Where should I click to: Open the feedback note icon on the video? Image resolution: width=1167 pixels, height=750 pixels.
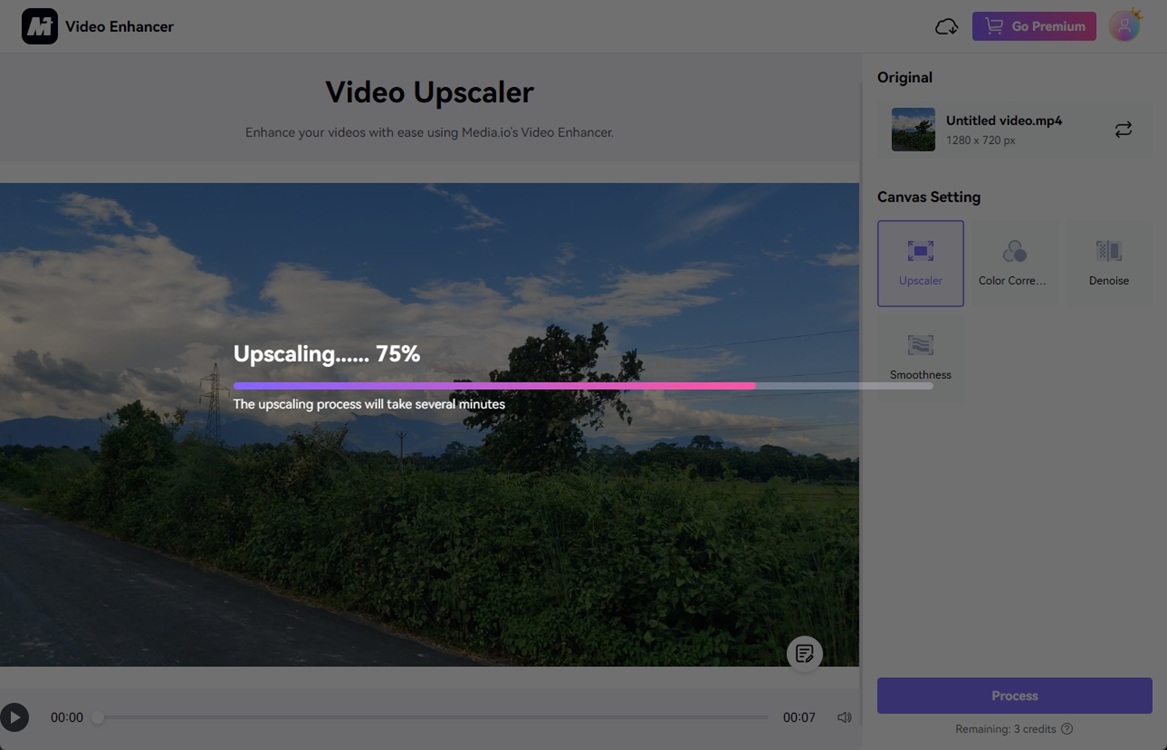pyautogui.click(x=805, y=653)
